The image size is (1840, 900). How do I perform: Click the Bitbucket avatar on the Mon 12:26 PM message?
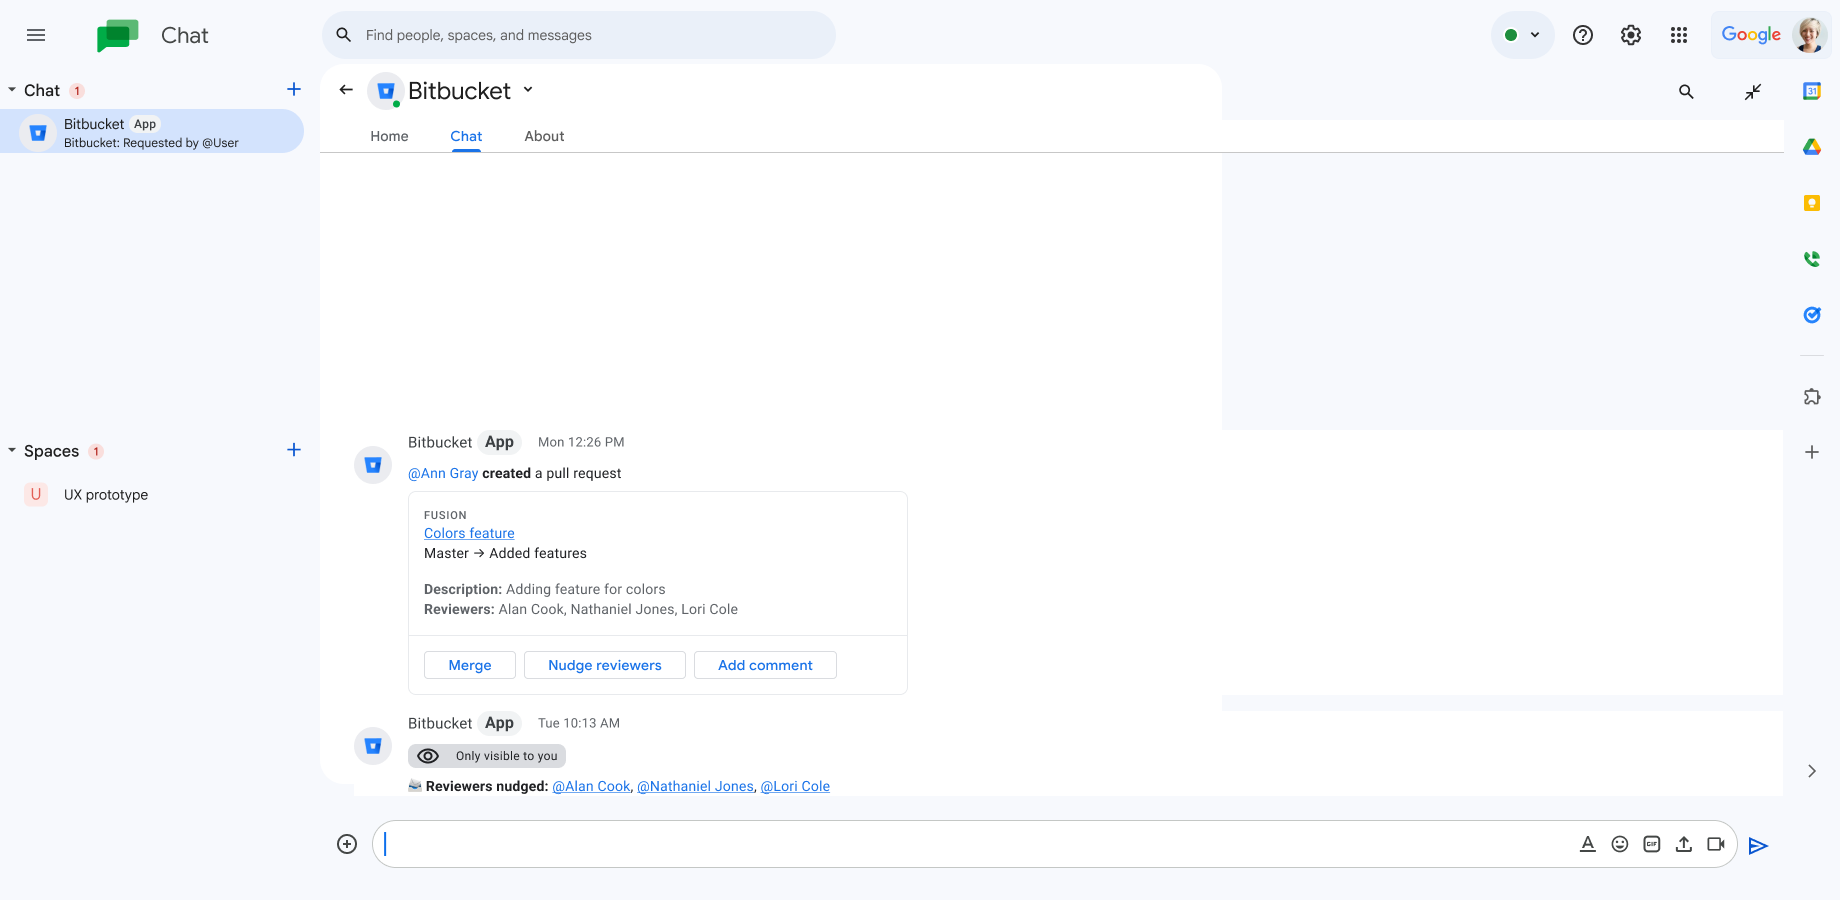pyautogui.click(x=373, y=465)
